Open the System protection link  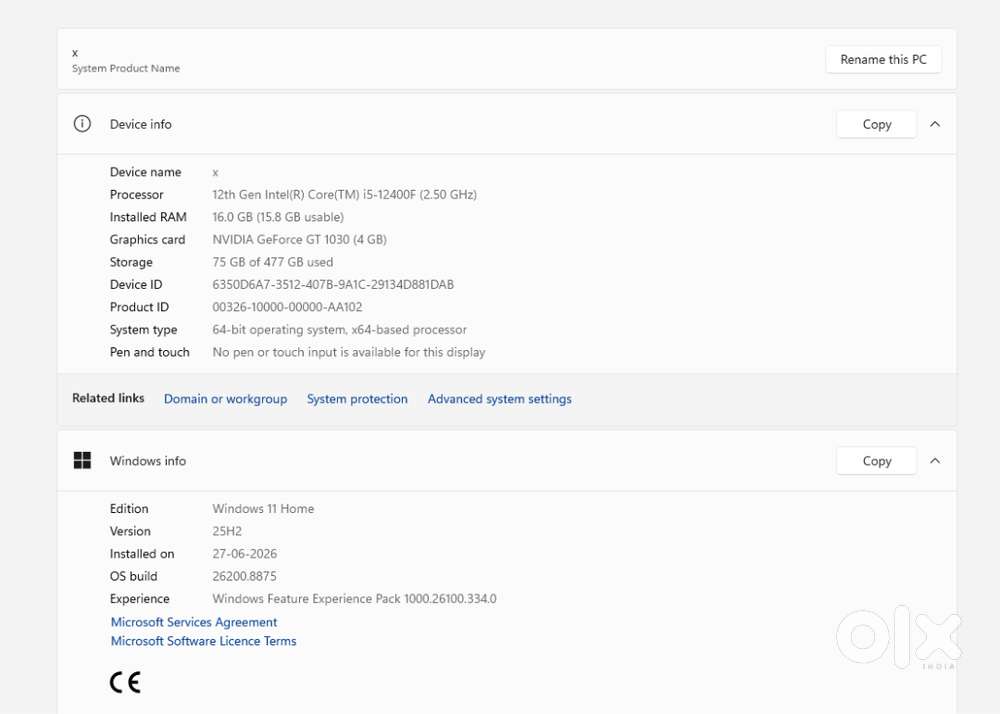[x=357, y=399]
